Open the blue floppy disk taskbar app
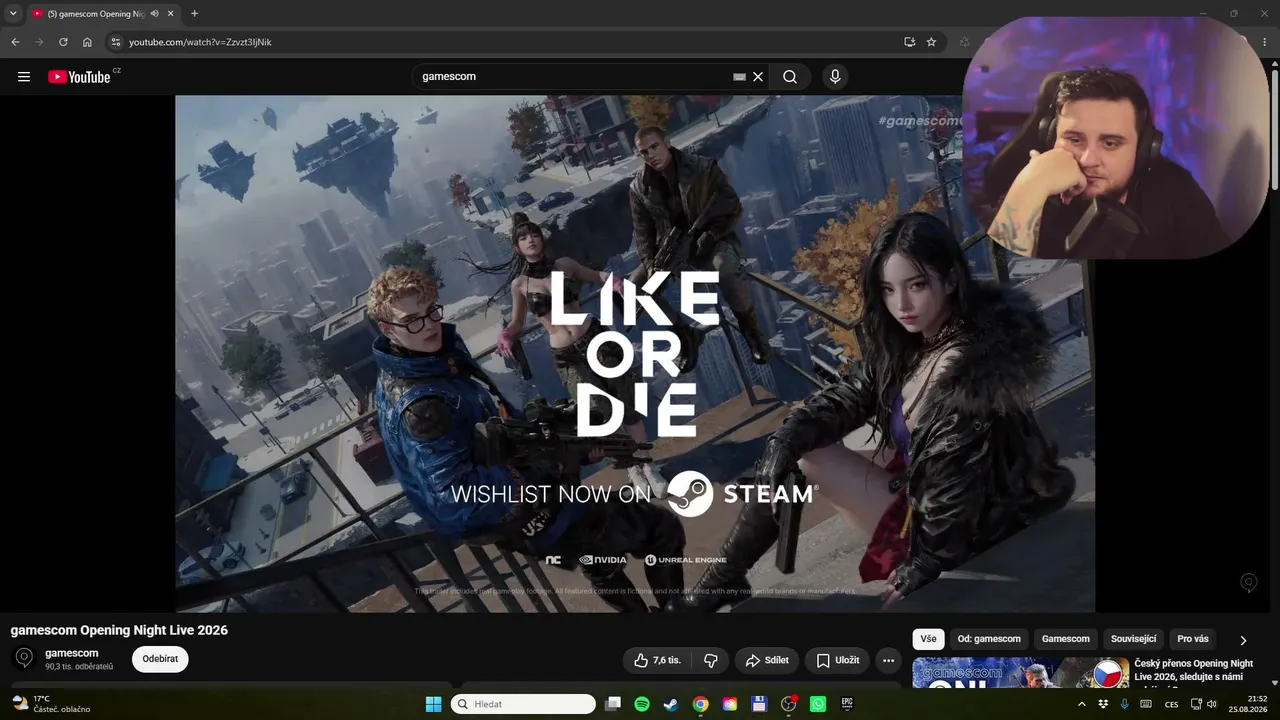The image size is (1280, 720). [x=759, y=704]
